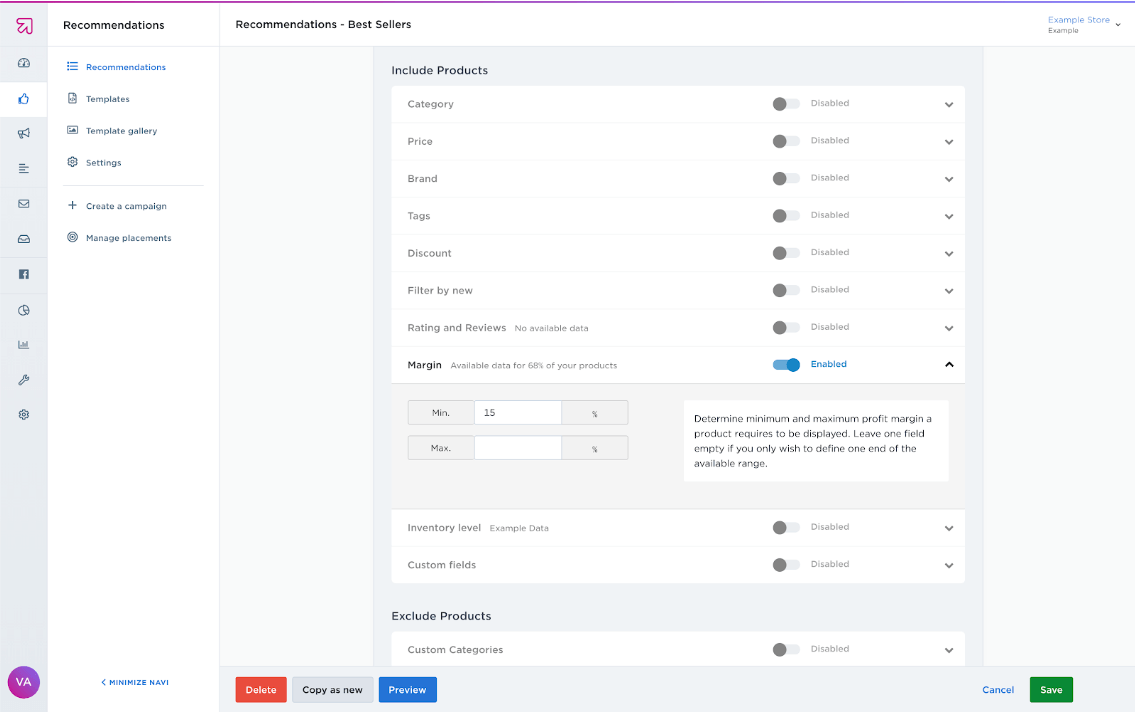Click the Nosto logo icon
Viewport: 1135px width, 712px height.
(x=24, y=25)
